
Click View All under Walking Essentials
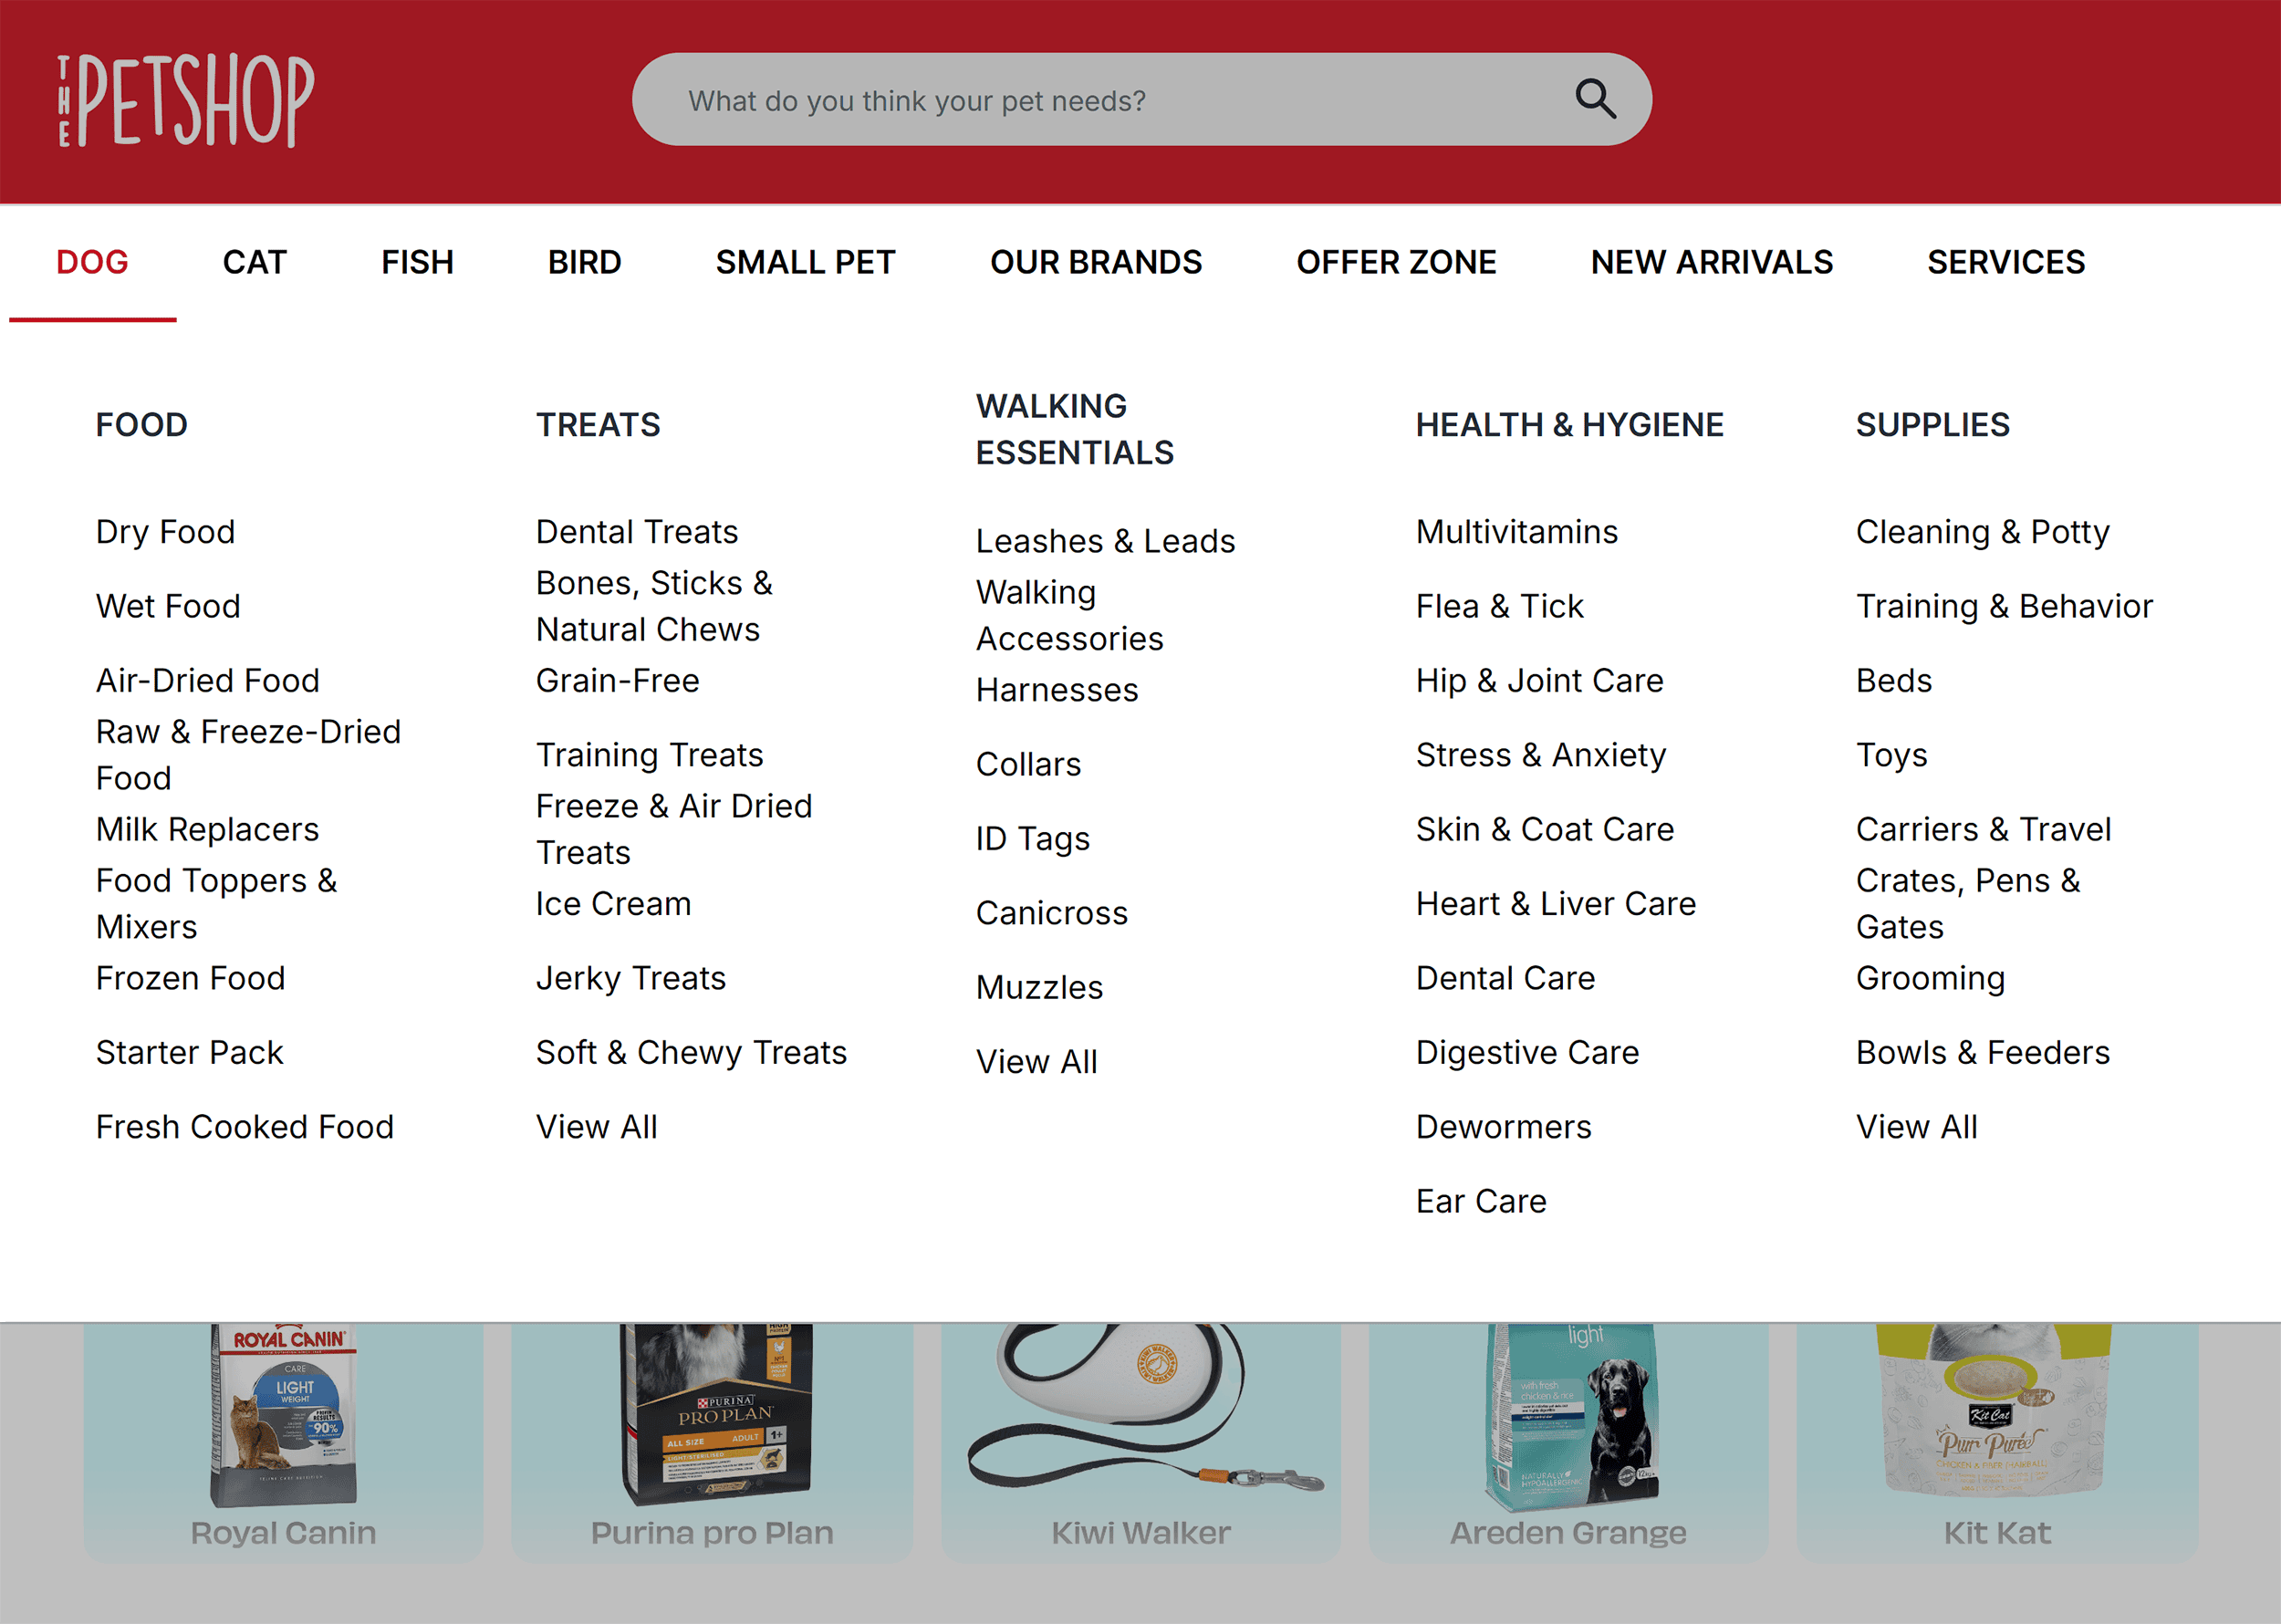[x=1036, y=1061]
